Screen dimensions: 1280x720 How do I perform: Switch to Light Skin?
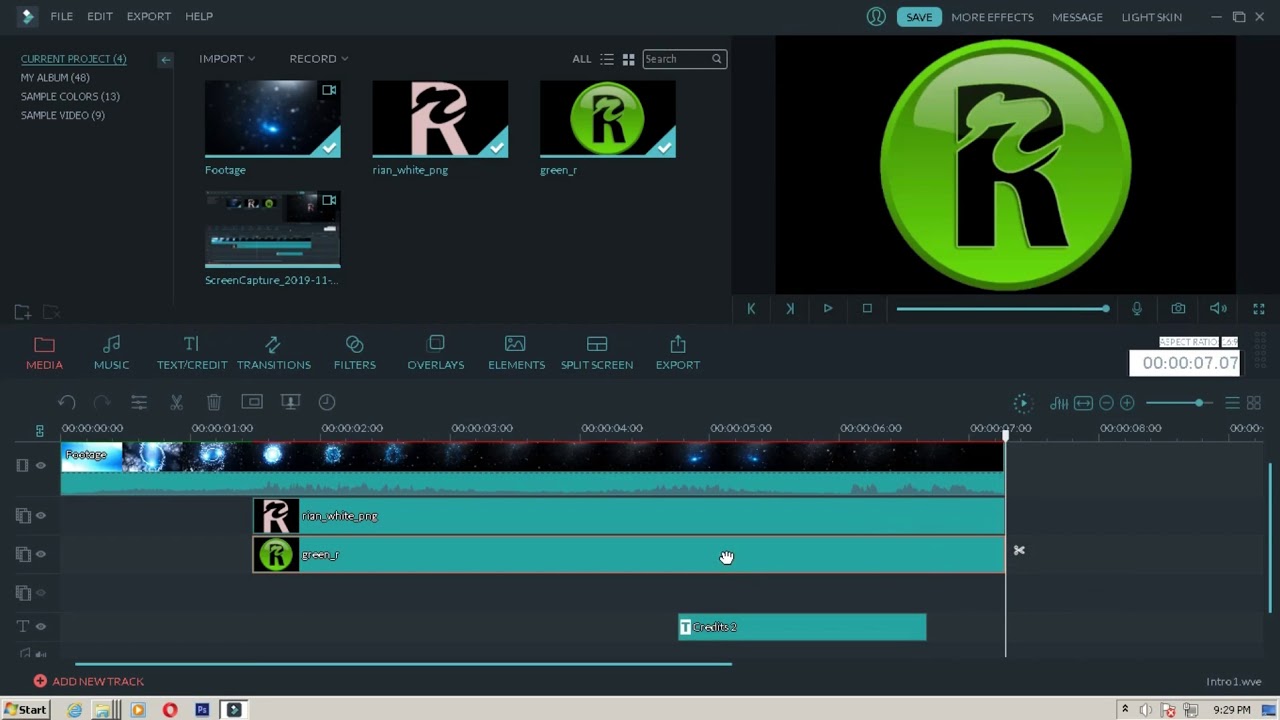pyautogui.click(x=1151, y=17)
